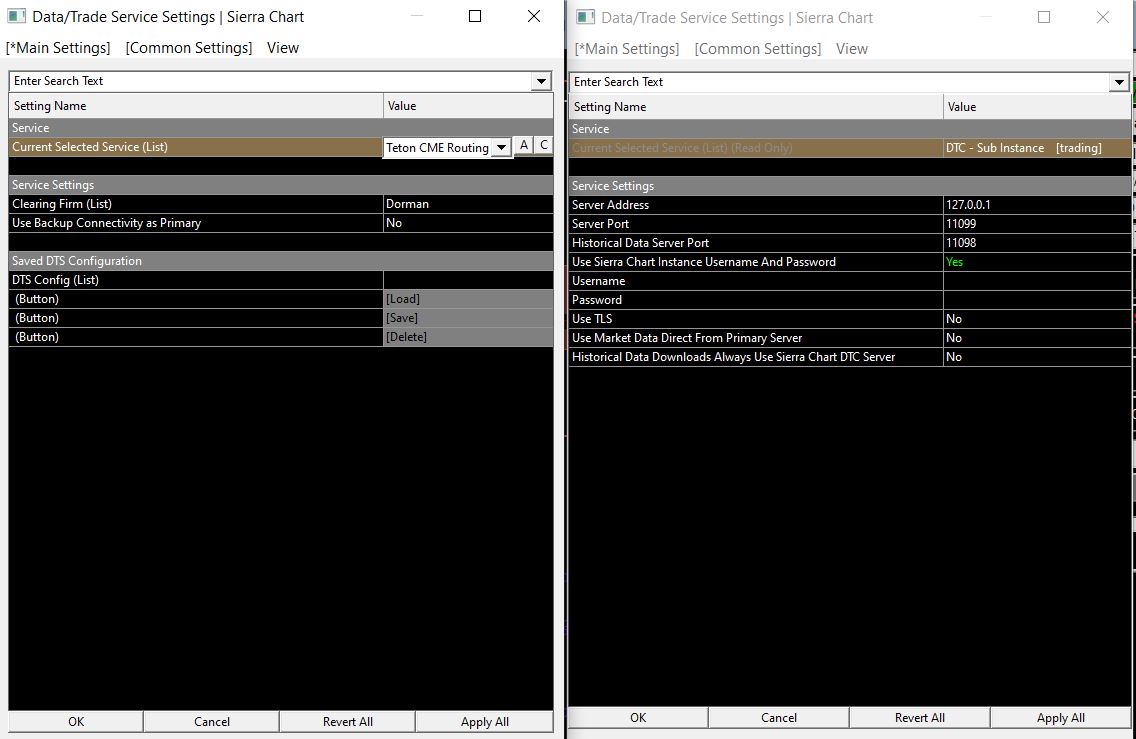Screen dimensions: 1136x739
Task: Click Setting Name column header in left window
Action: click(x=196, y=106)
